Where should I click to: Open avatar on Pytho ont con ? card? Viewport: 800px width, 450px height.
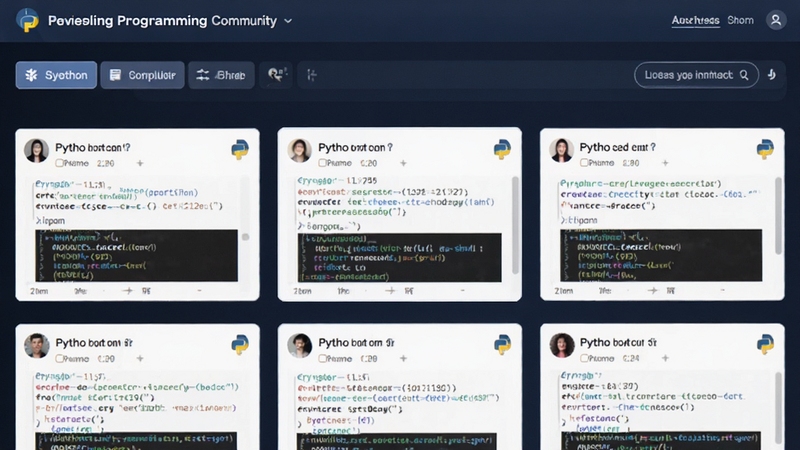[299, 151]
